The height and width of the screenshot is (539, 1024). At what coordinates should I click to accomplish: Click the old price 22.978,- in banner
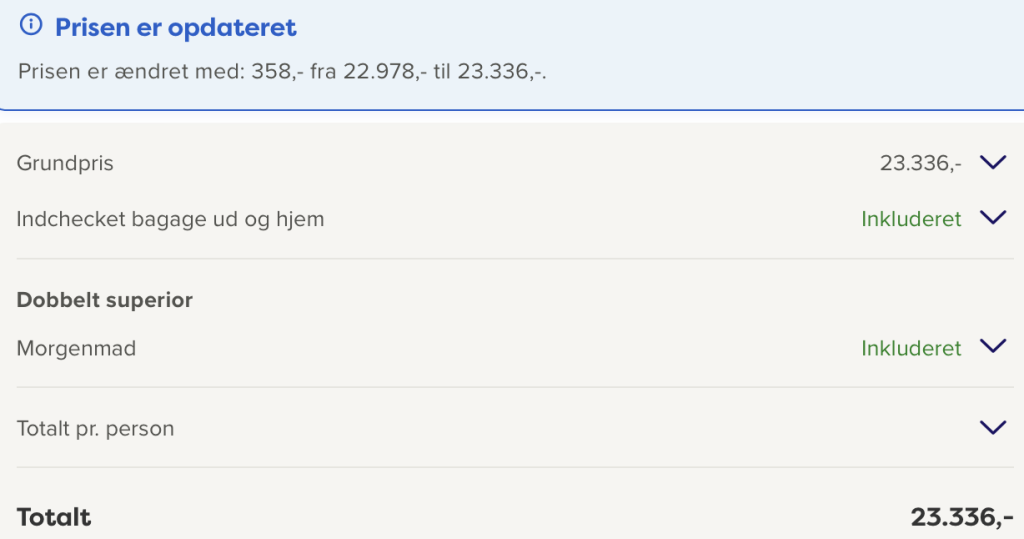pos(385,71)
